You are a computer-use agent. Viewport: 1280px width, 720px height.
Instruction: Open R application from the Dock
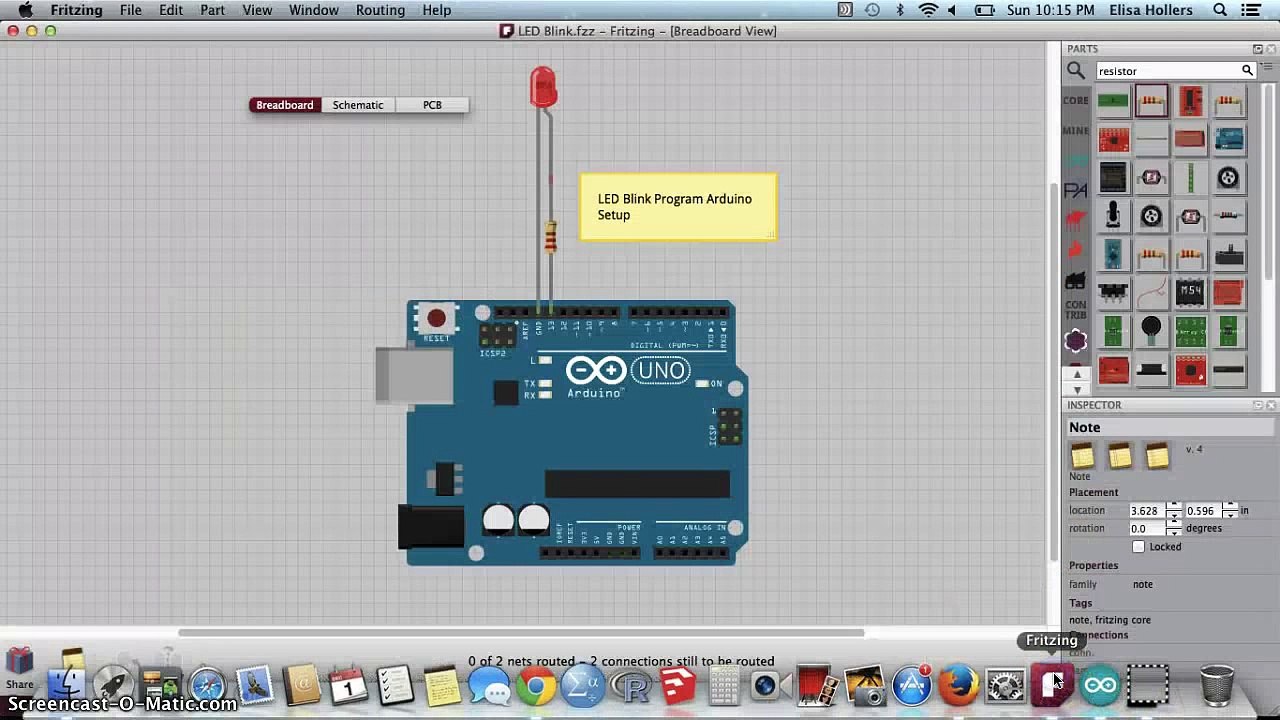click(631, 686)
